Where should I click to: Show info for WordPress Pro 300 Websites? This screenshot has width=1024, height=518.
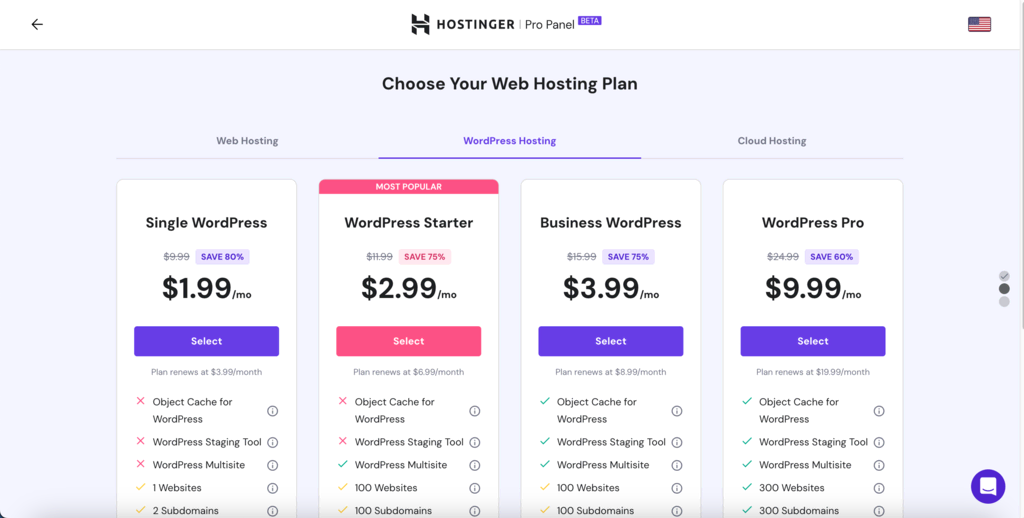(879, 488)
